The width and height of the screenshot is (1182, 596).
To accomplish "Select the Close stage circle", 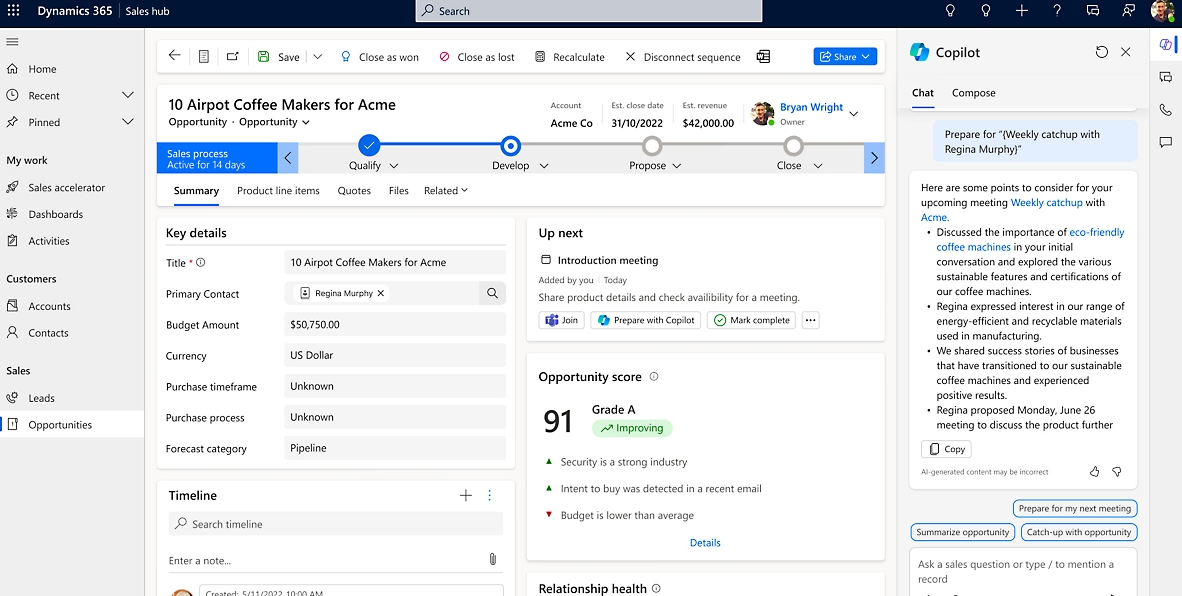I will 793,145.
